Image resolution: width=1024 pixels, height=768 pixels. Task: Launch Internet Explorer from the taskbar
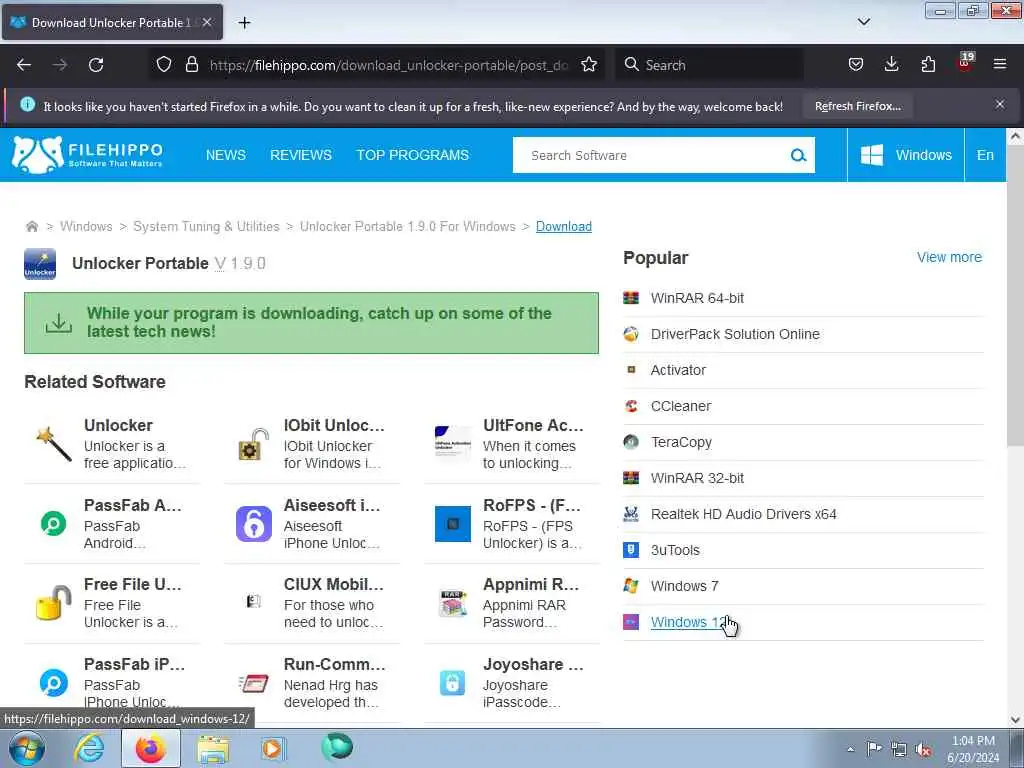(89, 748)
